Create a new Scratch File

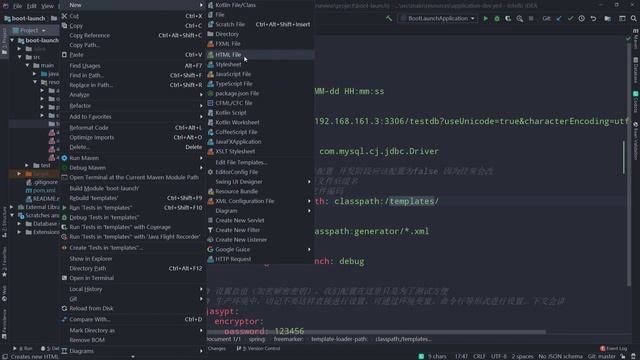[260, 24]
